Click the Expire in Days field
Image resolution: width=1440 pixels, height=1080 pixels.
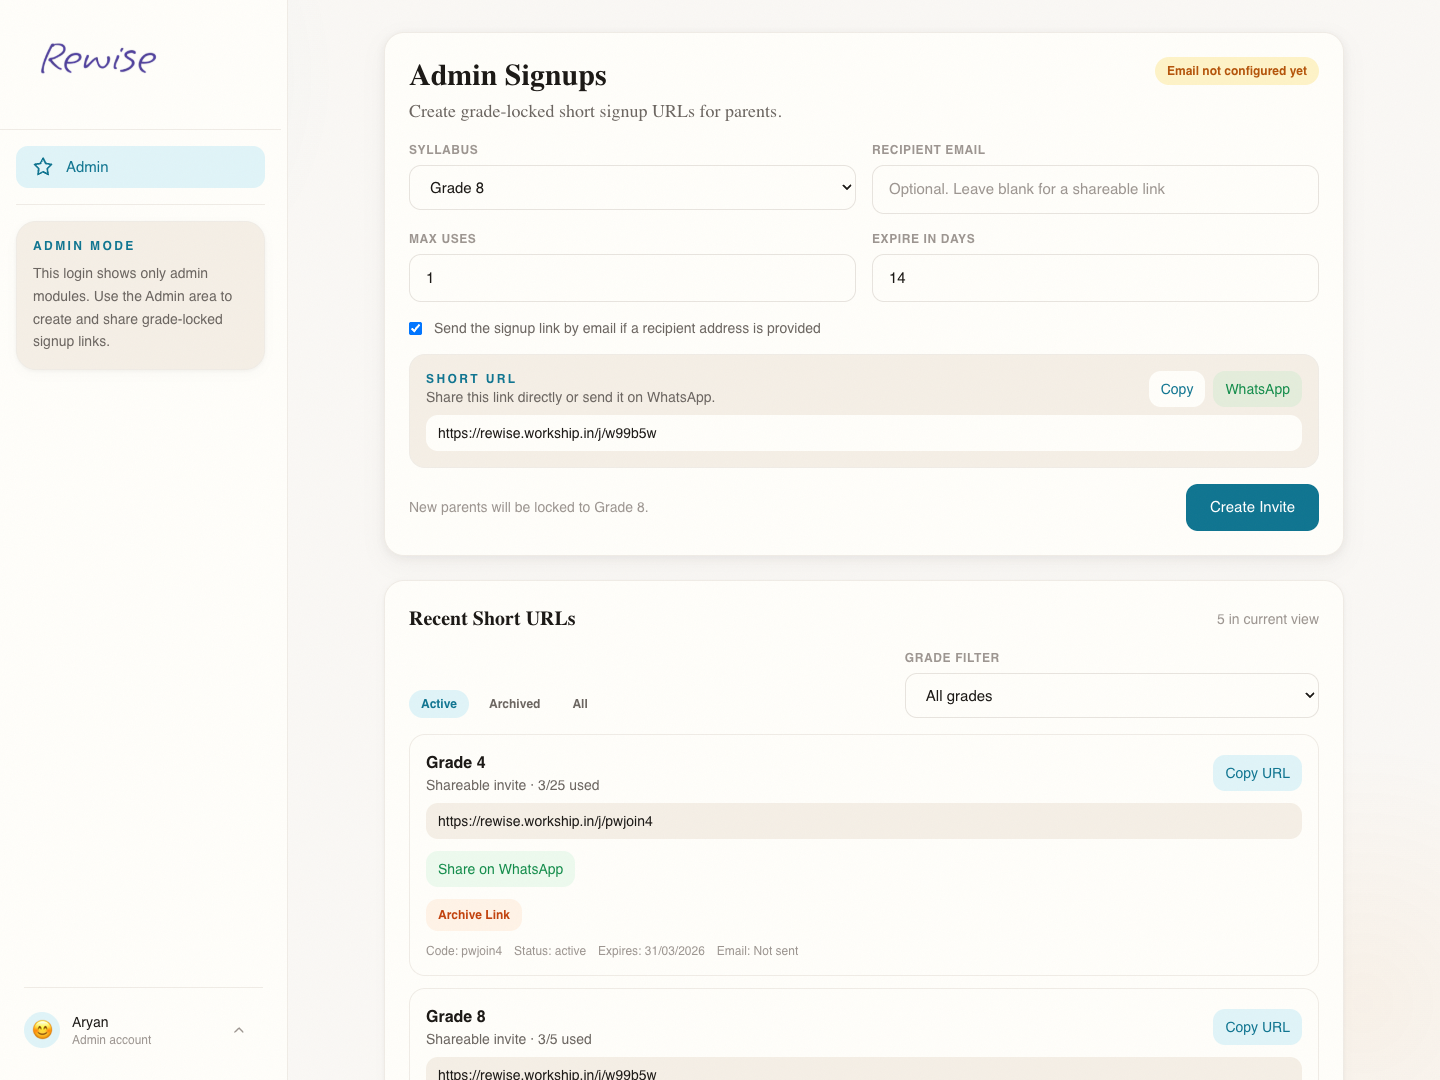[1095, 278]
